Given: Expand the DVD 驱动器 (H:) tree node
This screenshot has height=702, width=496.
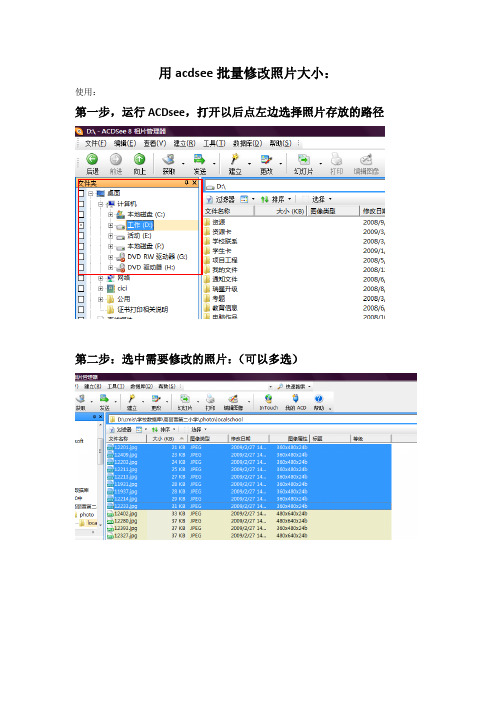Looking at the screenshot, I should (x=110, y=267).
